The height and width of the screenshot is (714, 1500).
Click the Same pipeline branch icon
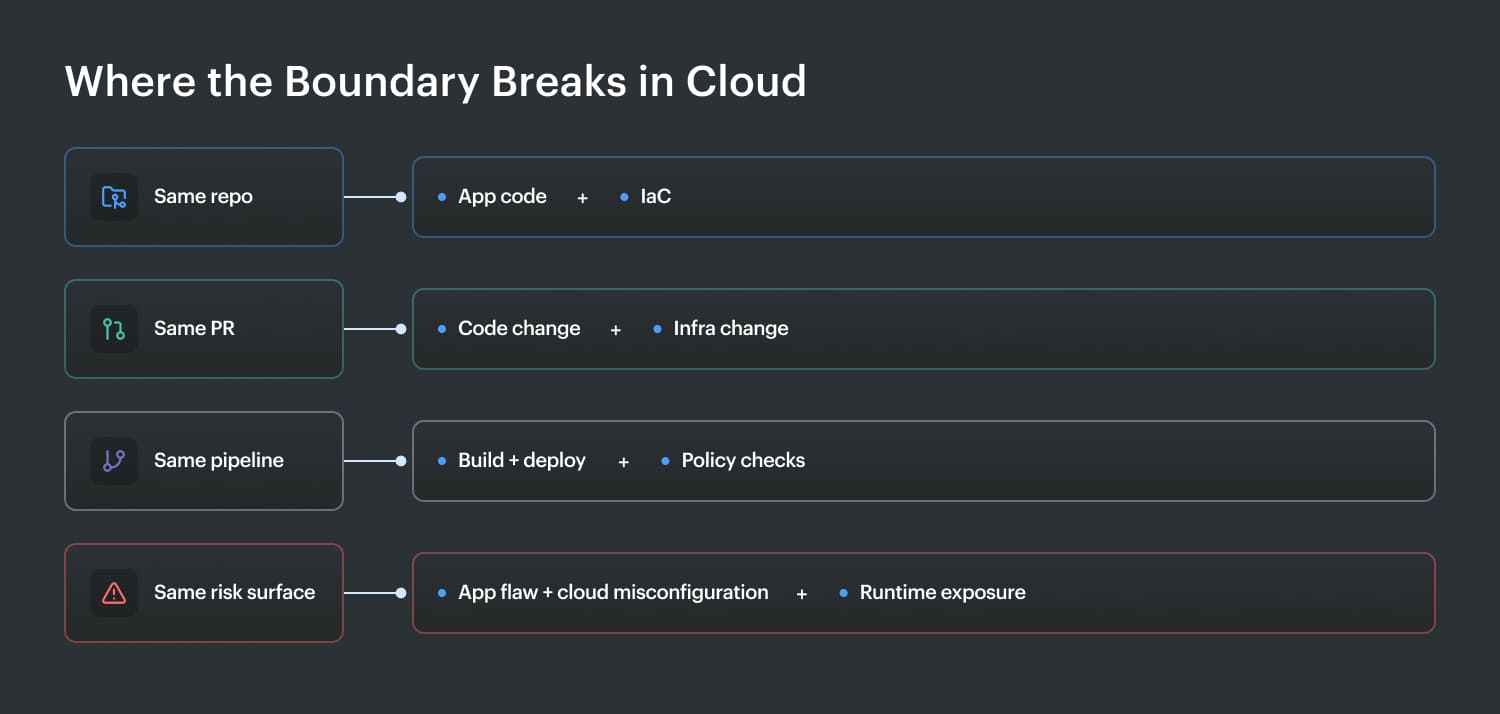pyautogui.click(x=114, y=461)
